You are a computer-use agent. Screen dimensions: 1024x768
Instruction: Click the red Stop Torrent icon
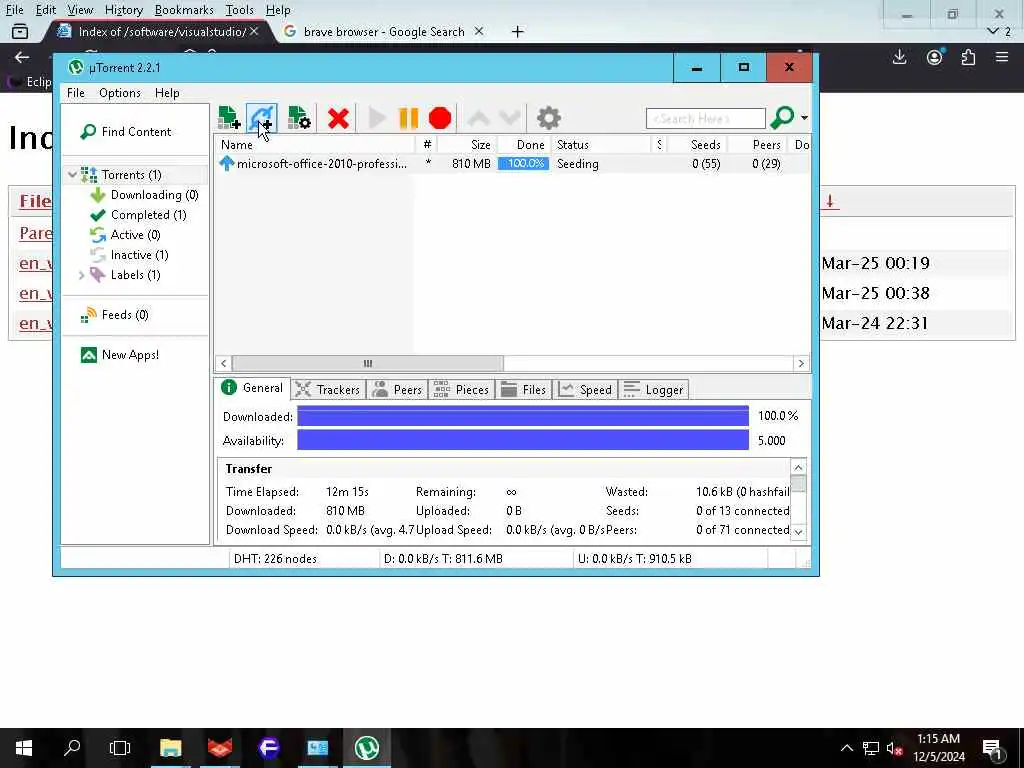point(440,118)
